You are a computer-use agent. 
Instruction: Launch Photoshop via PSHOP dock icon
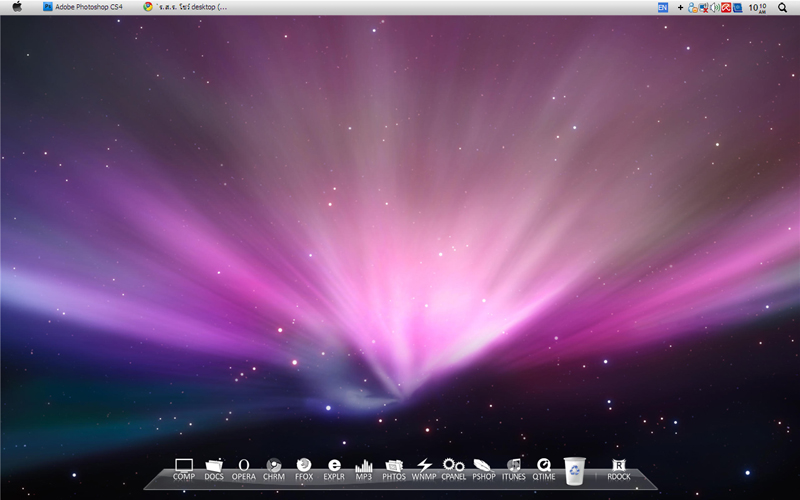[x=484, y=469]
